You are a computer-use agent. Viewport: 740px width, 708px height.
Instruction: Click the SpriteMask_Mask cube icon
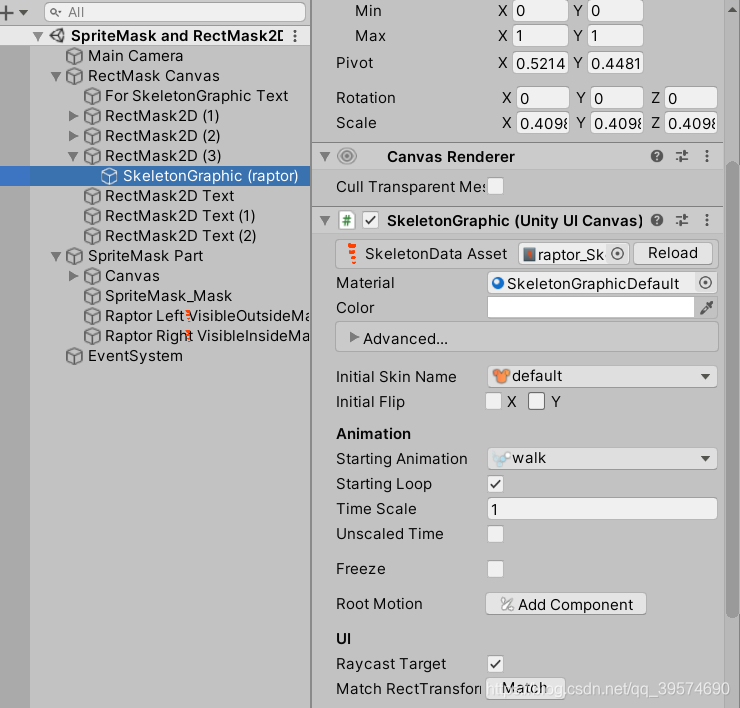pos(92,296)
